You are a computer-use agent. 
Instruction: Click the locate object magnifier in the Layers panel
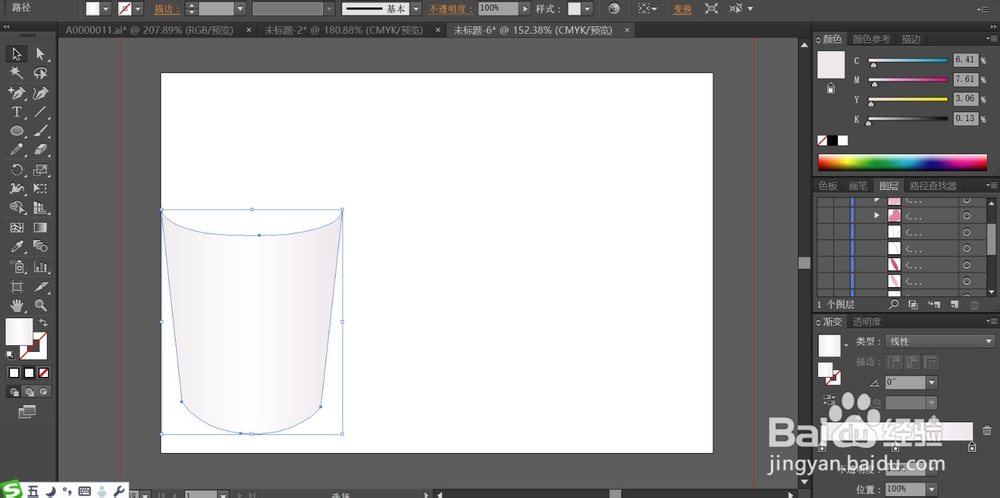pos(893,304)
